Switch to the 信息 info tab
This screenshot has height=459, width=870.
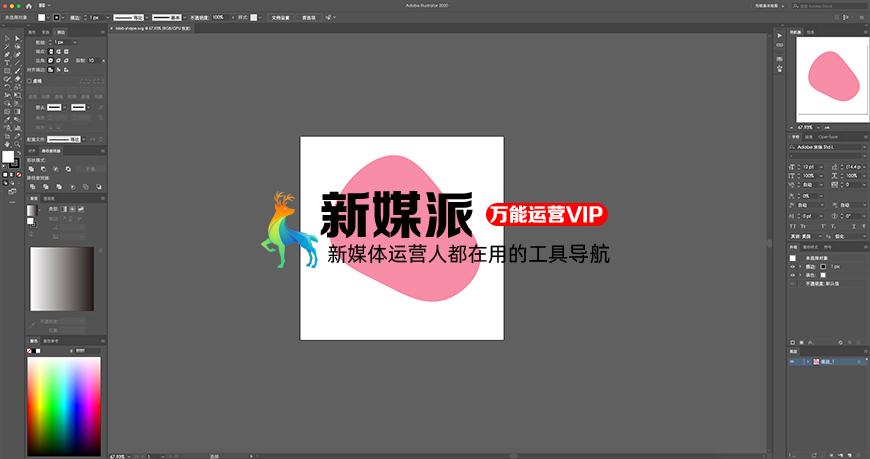click(x=811, y=32)
